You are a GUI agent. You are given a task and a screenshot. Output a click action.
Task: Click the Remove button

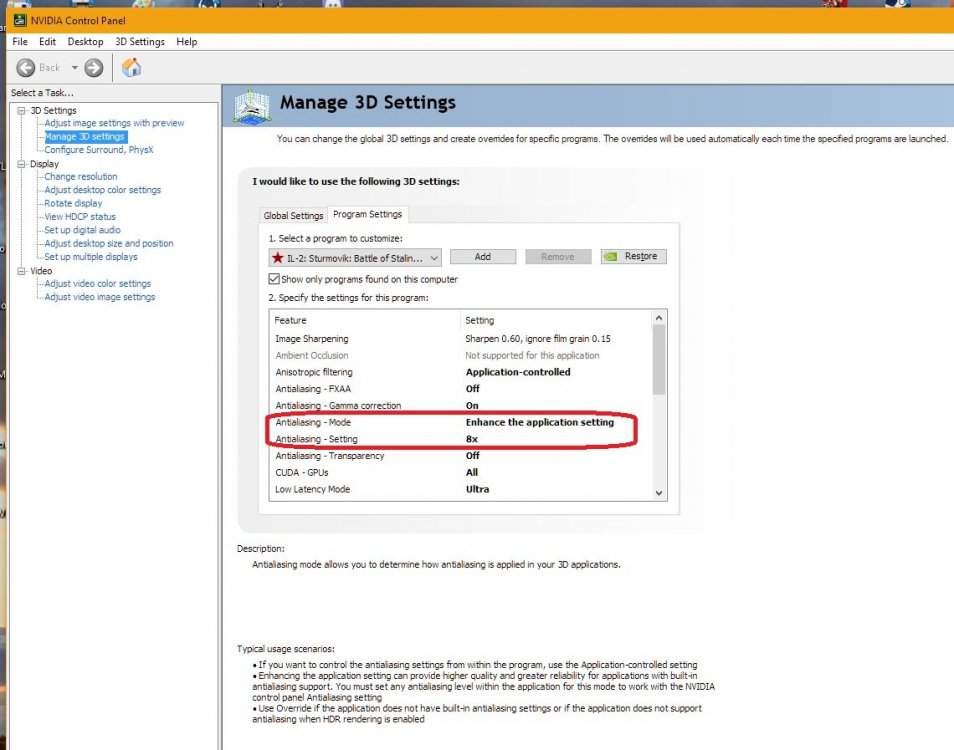(x=558, y=257)
